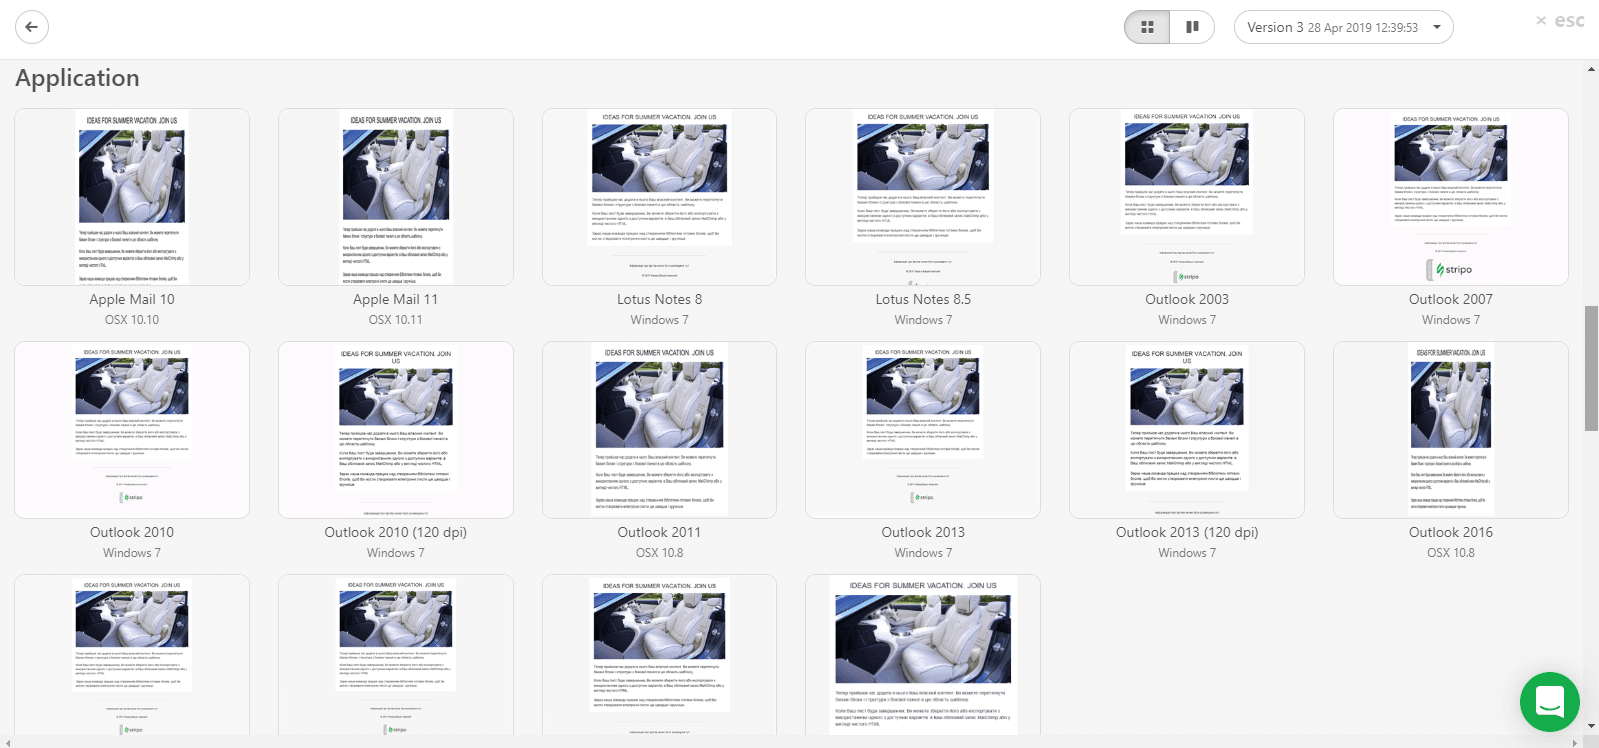Click the Outlook 2013 (120 dpi) label

point(1187,532)
